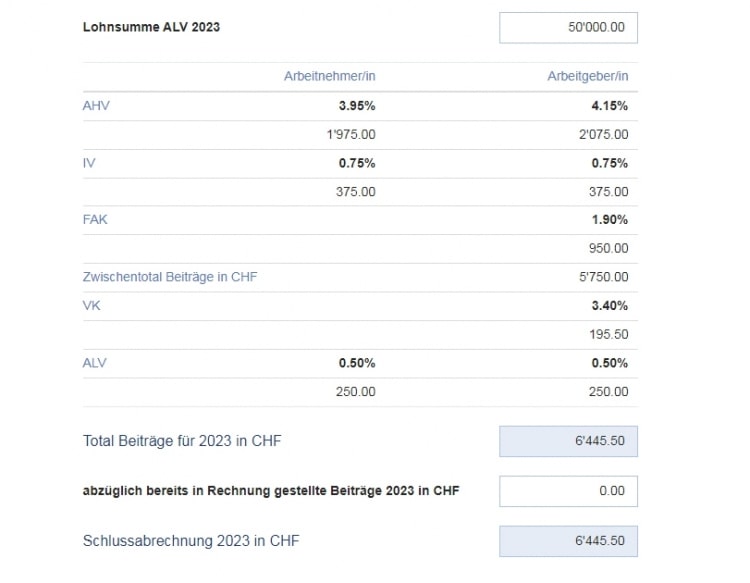Select the Total Beiträge für 2023 value box
This screenshot has width=750, height=583.
(x=568, y=441)
